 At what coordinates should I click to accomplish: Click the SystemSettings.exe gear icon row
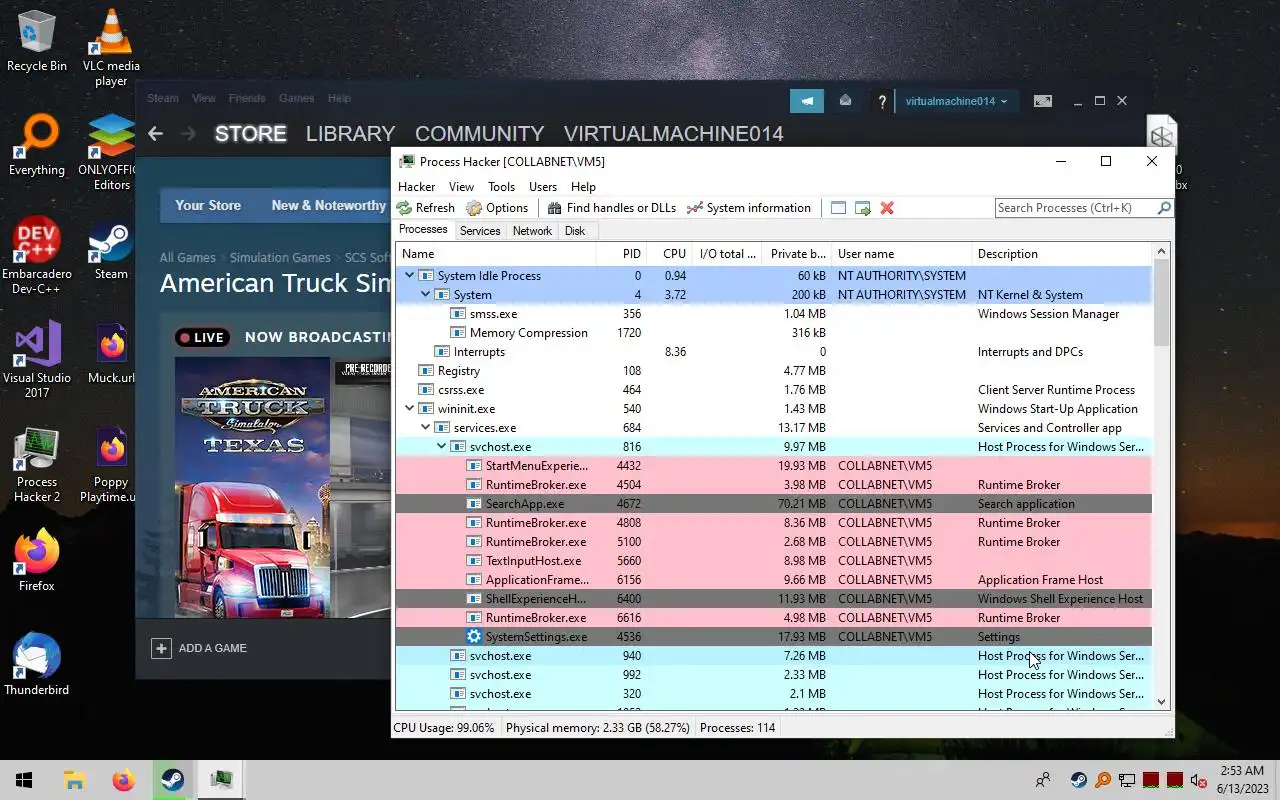(773, 637)
